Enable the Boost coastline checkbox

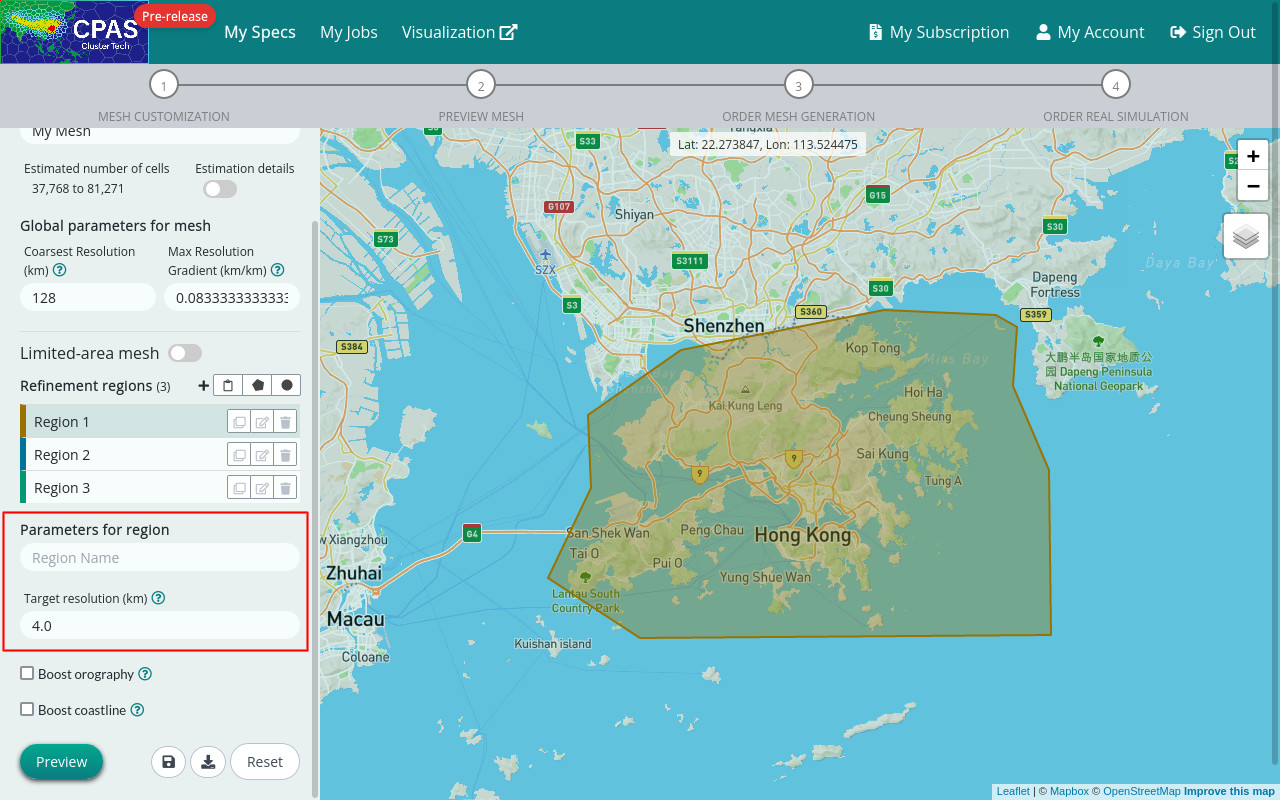click(x=27, y=709)
